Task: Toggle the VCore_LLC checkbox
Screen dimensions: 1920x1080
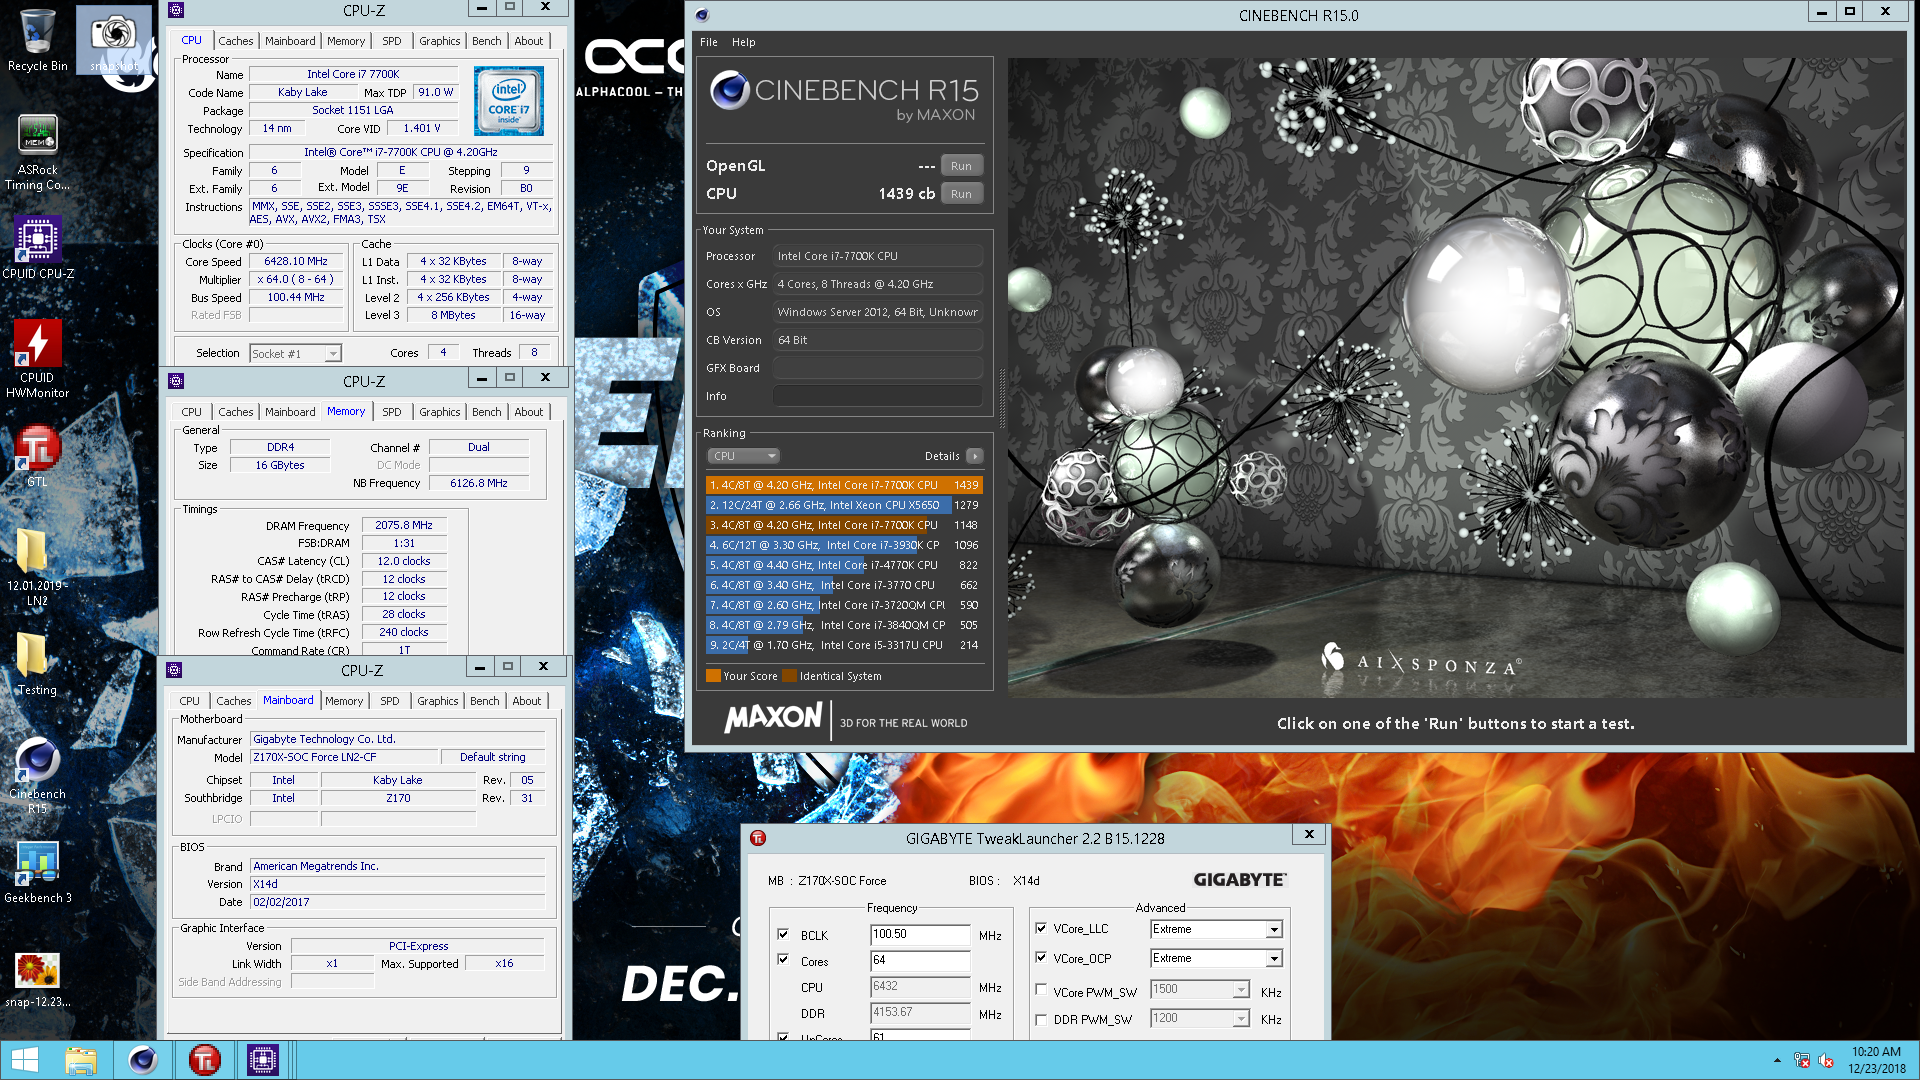Action: (x=1041, y=928)
